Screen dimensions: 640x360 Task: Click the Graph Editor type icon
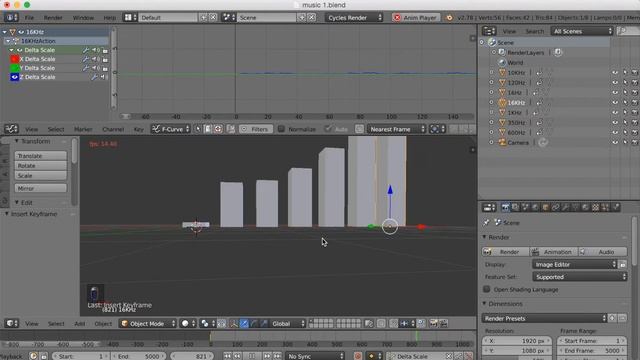tap(11, 129)
